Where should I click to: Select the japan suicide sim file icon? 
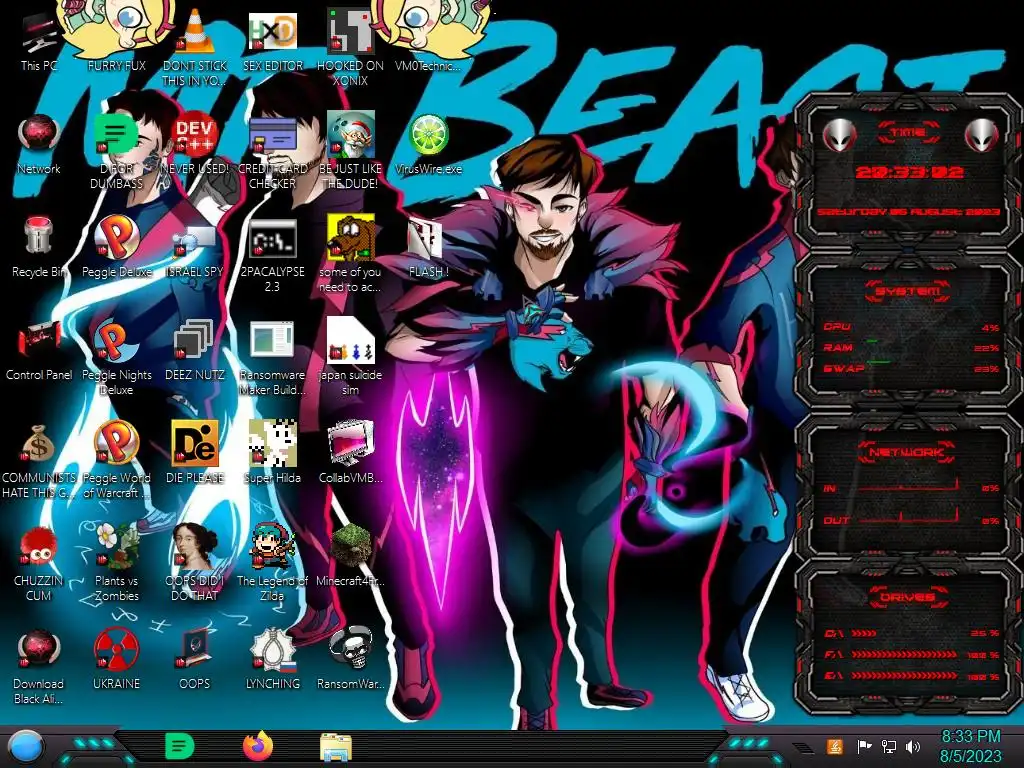pos(350,340)
